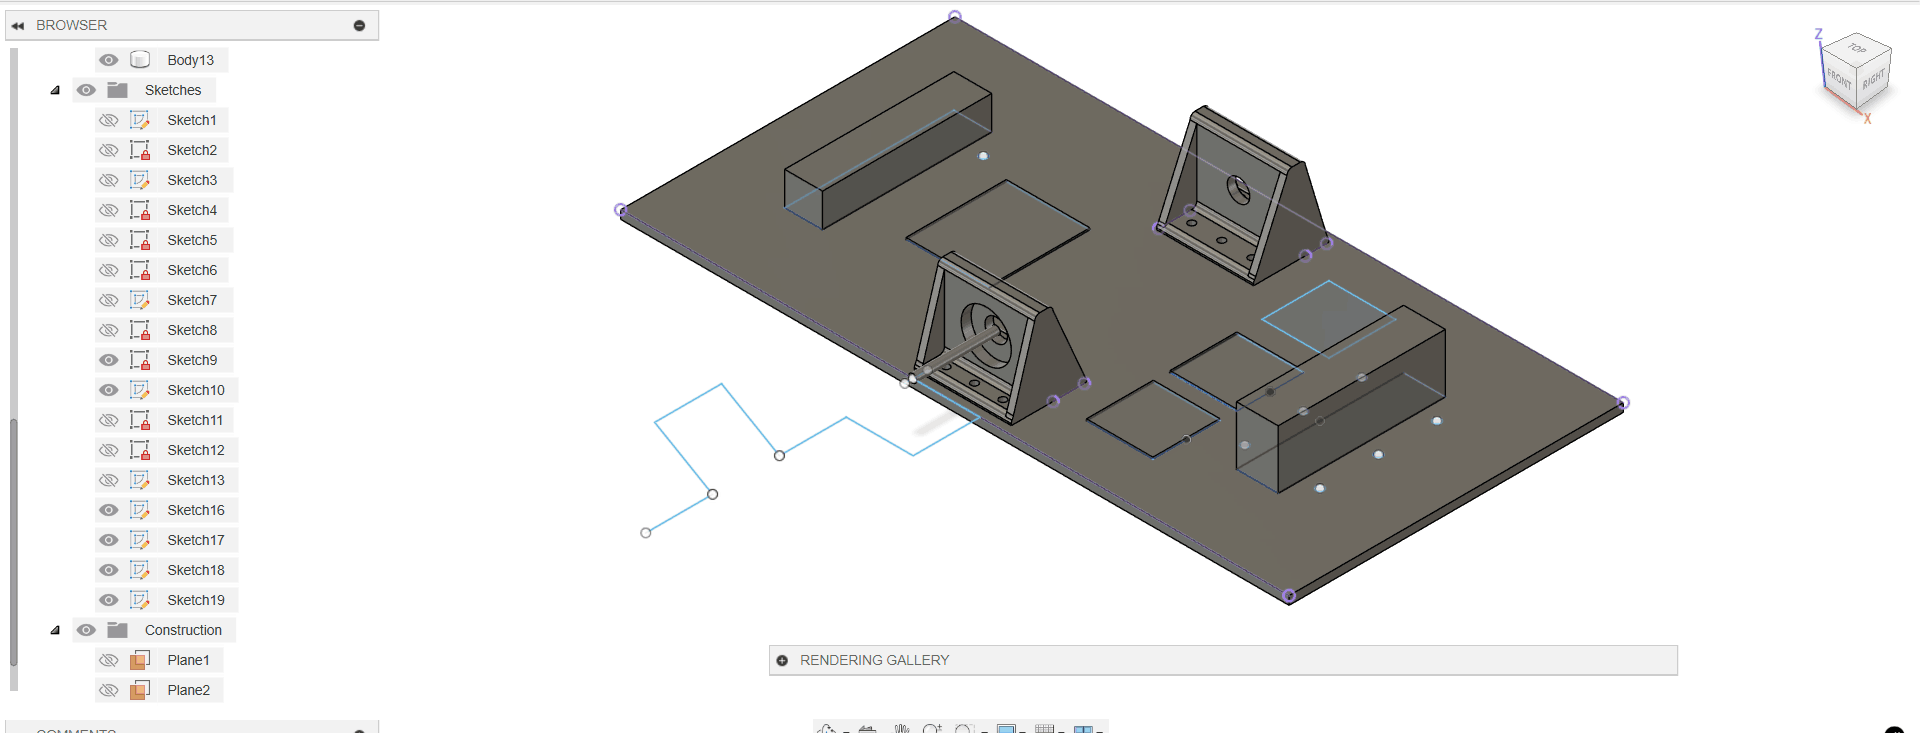The image size is (1920, 733).
Task: Click the Body13 body icon
Action: (140, 60)
